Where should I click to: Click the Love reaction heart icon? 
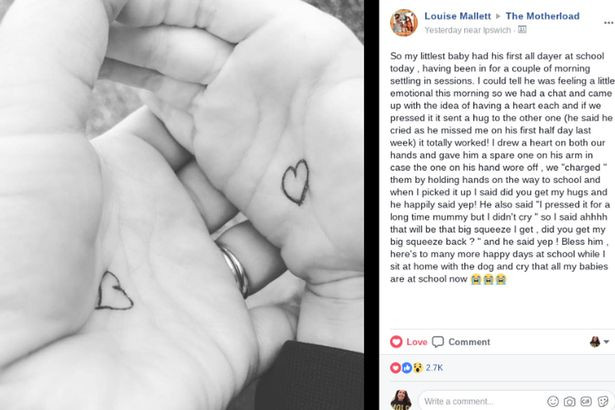tap(397, 342)
